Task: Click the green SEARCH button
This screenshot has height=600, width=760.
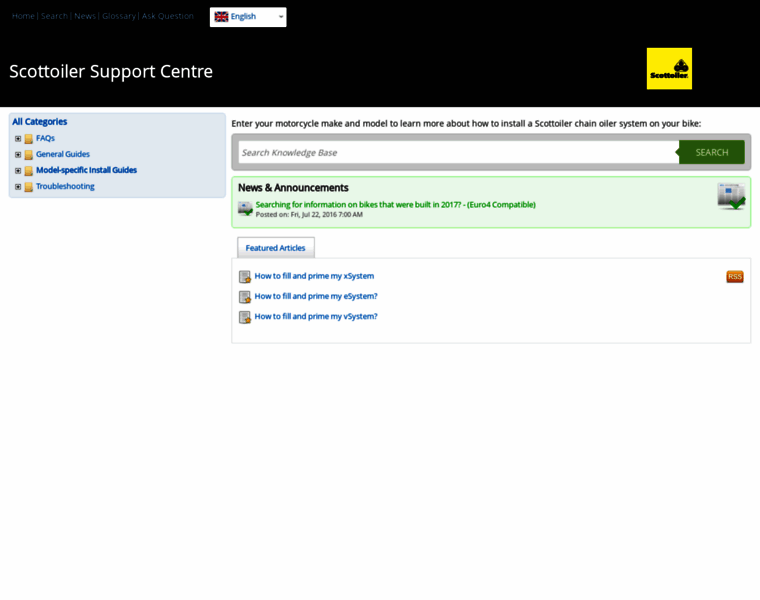Action: pyautogui.click(x=712, y=152)
